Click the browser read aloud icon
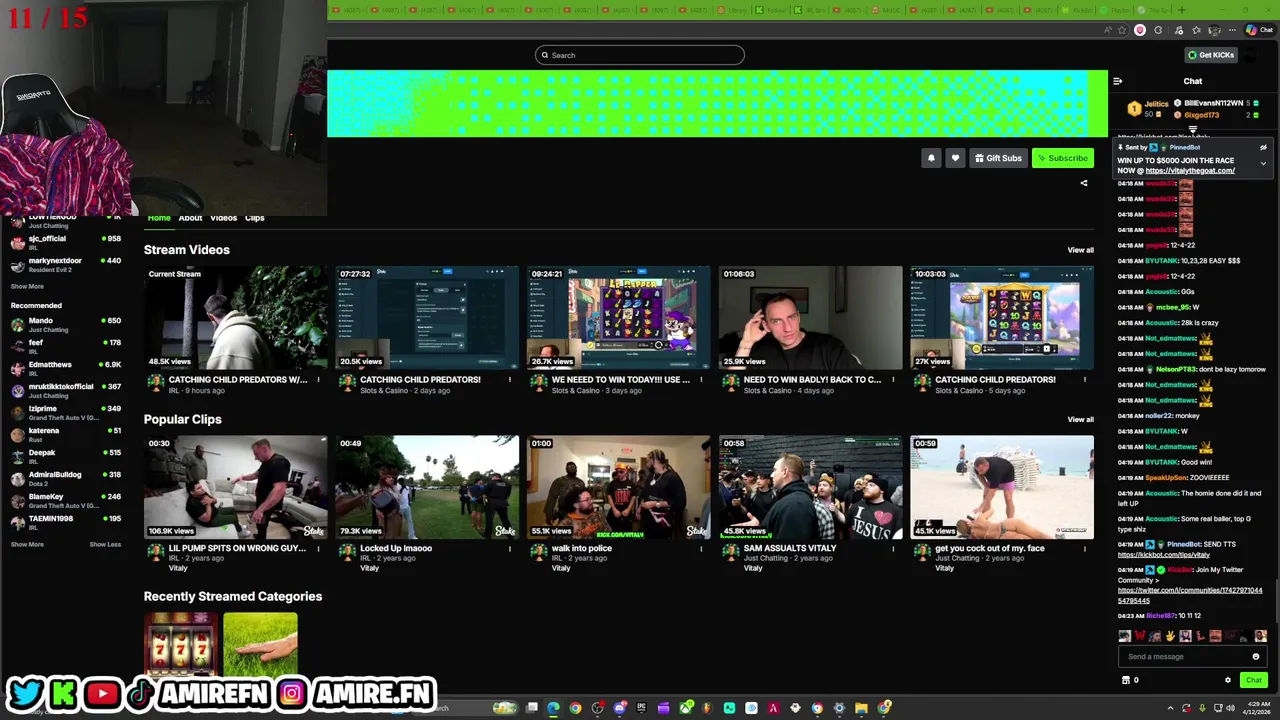The image size is (1280, 720). click(x=1107, y=30)
